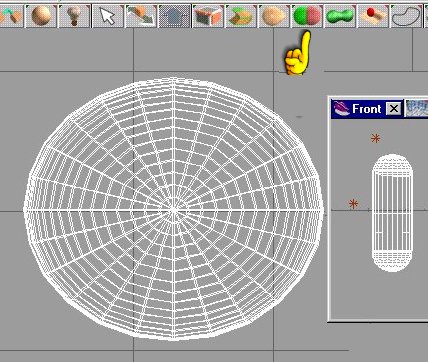Choose the white arrow pointer tool
The image size is (428, 362).
107,16
